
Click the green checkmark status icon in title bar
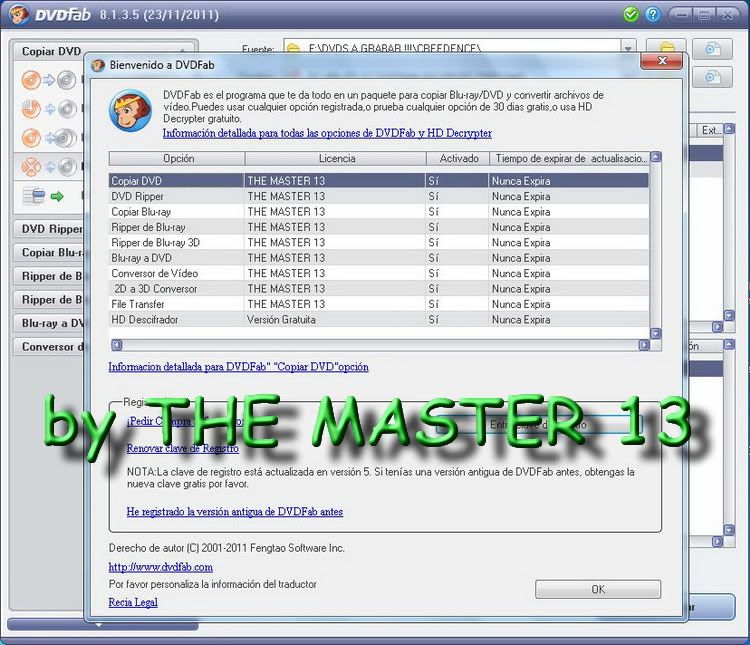631,14
